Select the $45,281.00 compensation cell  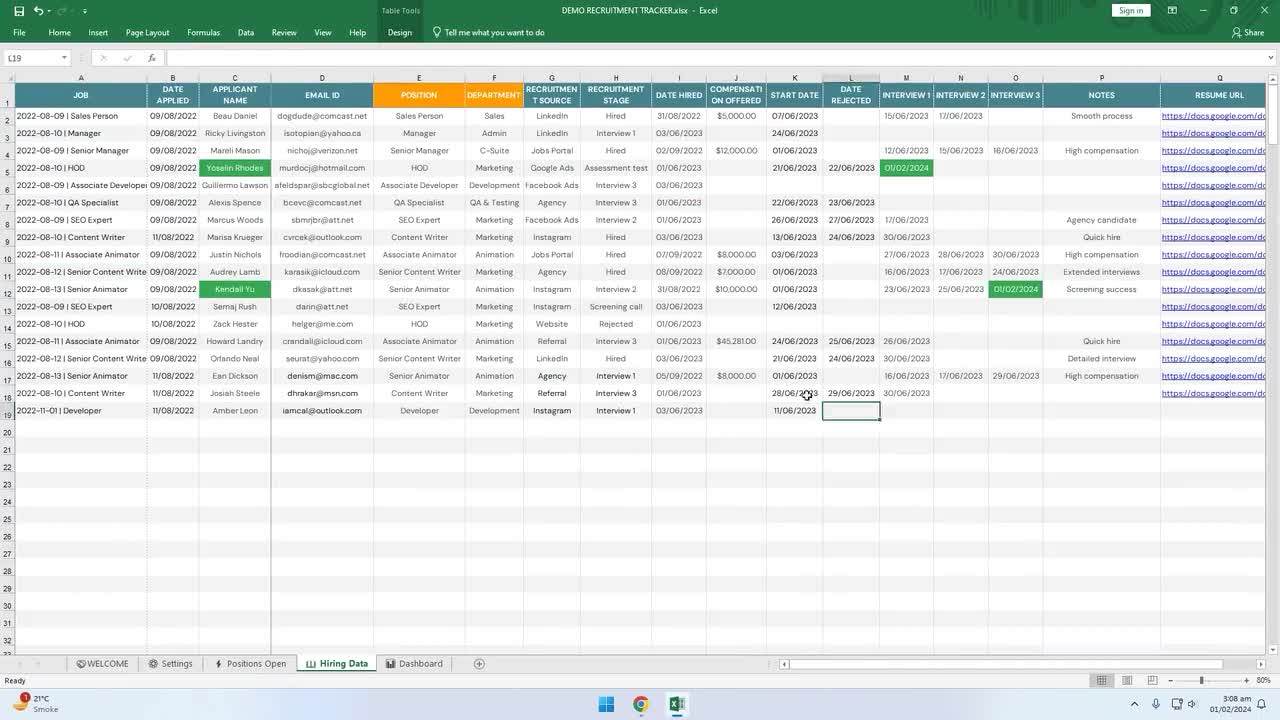pos(736,341)
